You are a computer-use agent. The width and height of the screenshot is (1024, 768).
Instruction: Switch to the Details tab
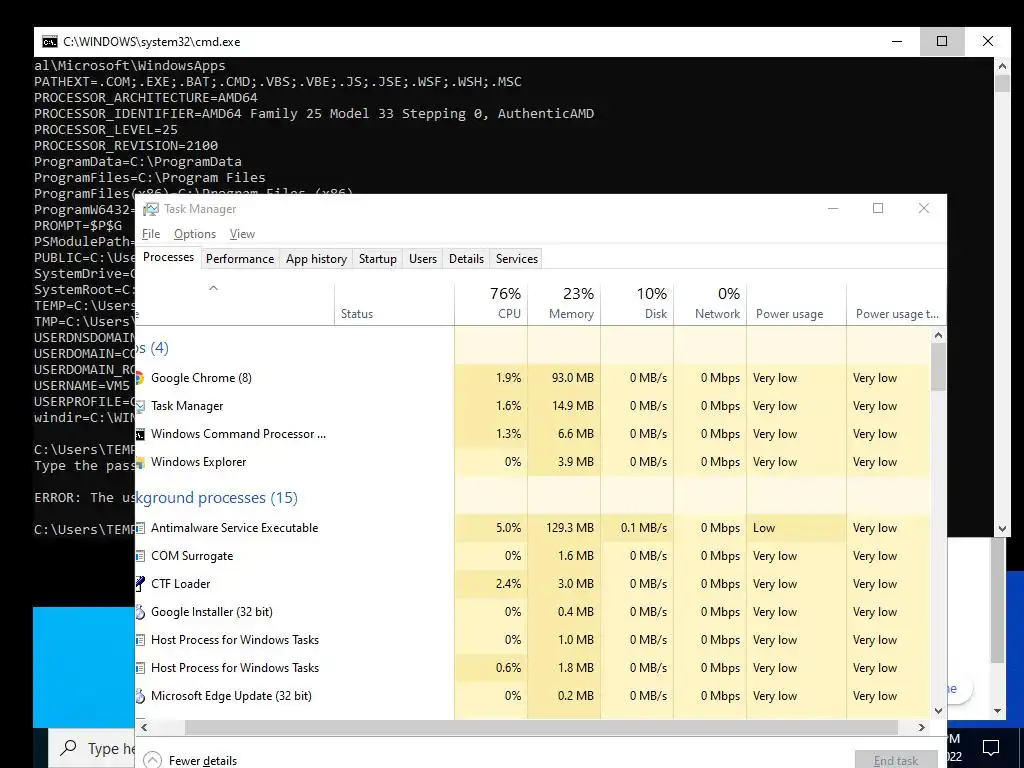pyautogui.click(x=466, y=259)
